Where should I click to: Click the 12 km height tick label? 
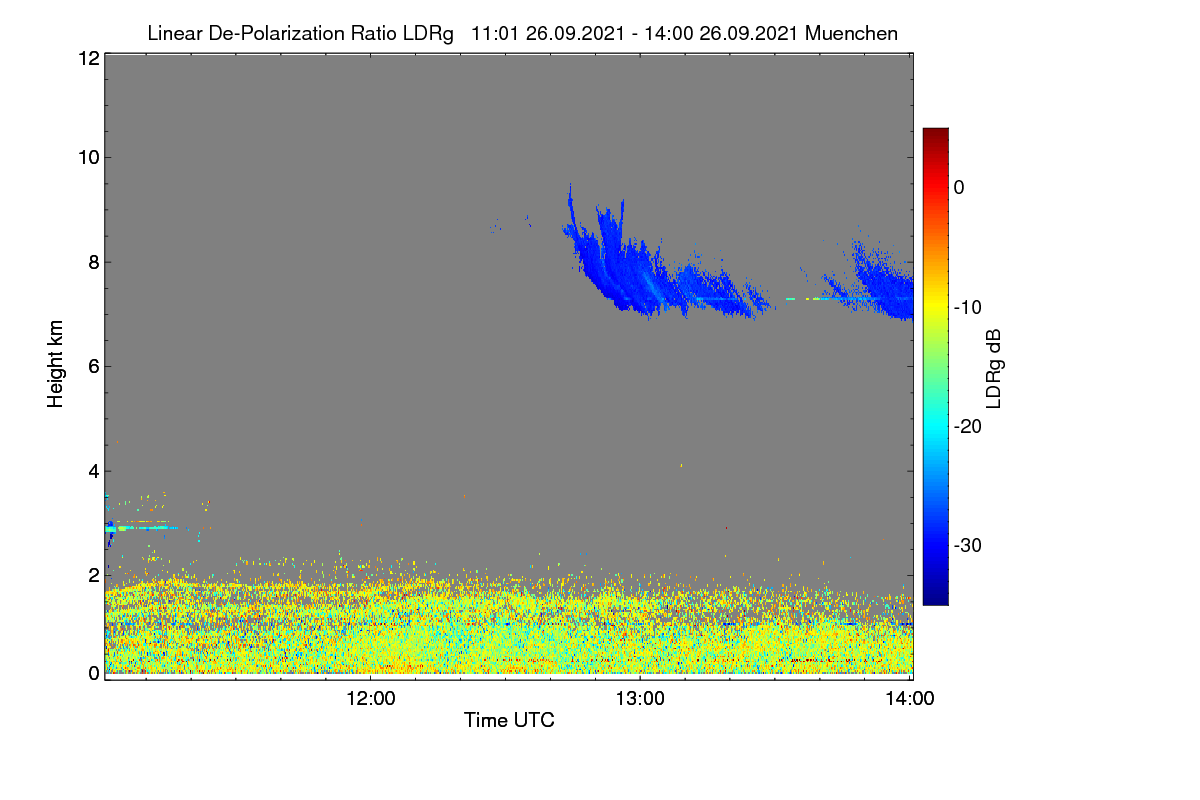88,58
